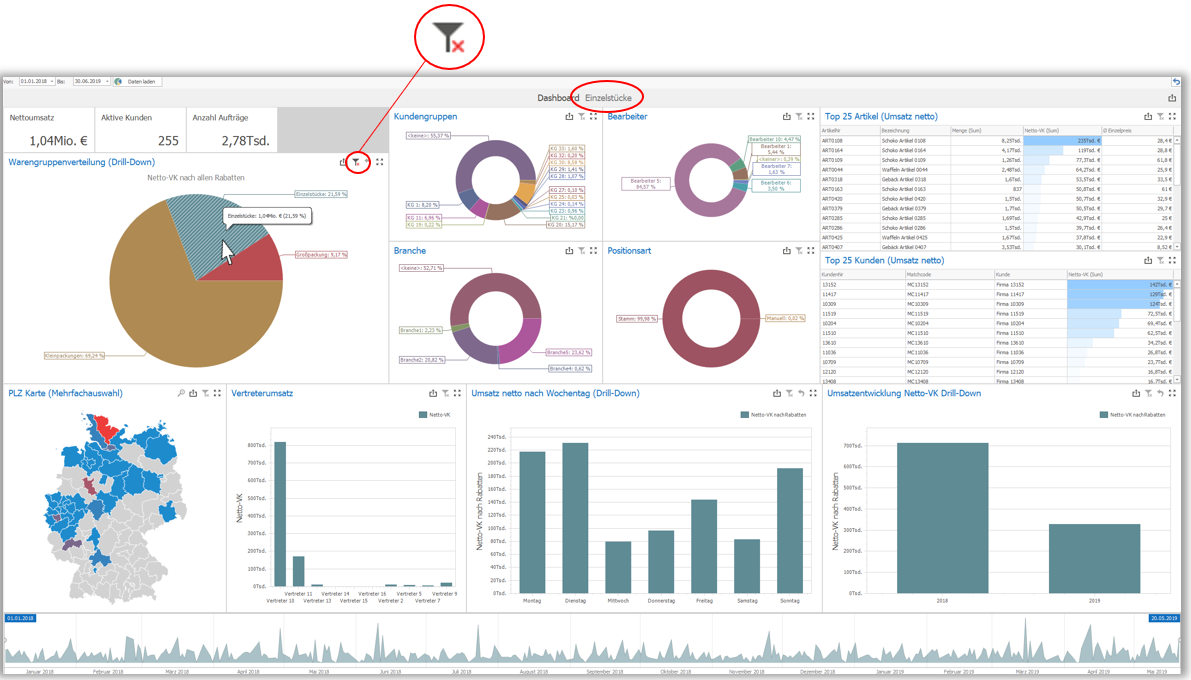Export the PLZ Karte map

pos(193,393)
